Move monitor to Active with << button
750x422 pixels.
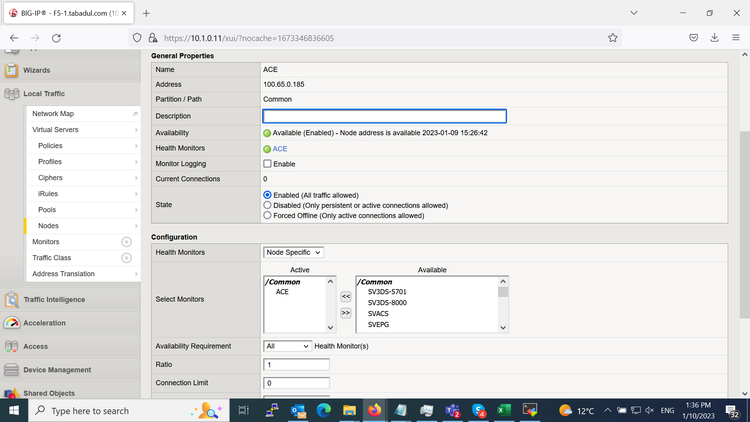point(346,296)
